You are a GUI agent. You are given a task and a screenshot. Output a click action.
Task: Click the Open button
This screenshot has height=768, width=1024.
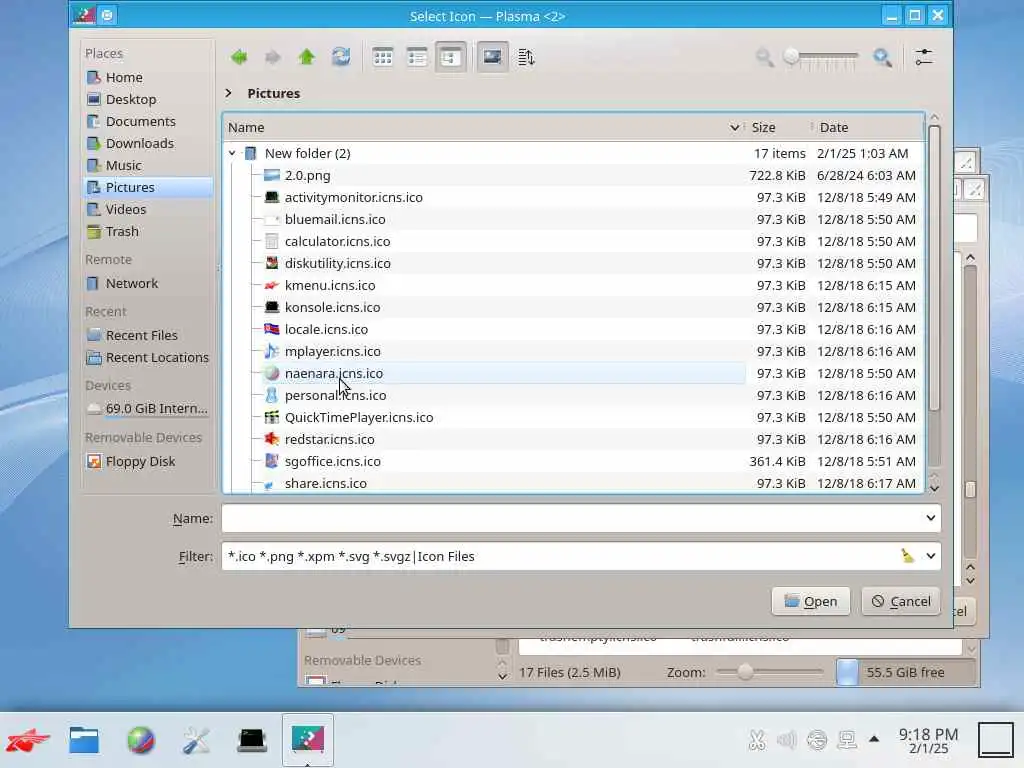tap(810, 601)
